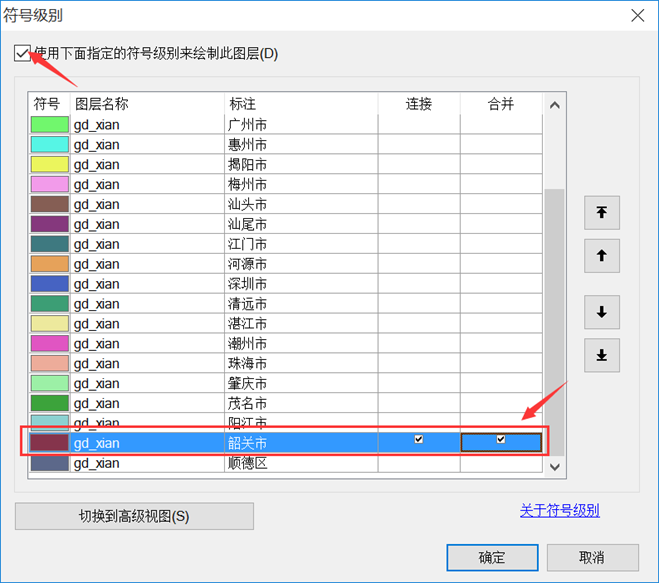The height and width of the screenshot is (583, 659).
Task: Select the 潮州市 label cell
Action: pos(301,343)
